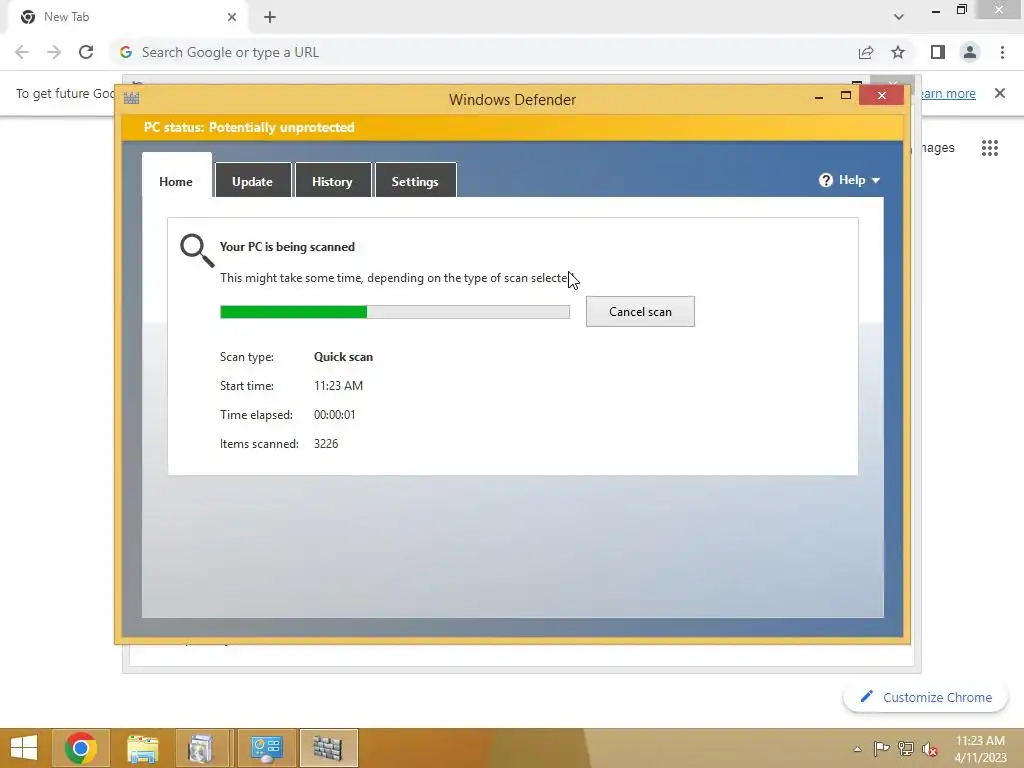Close the Windows Defender window
Image resolution: width=1024 pixels, height=768 pixels.
pyautogui.click(x=882, y=95)
